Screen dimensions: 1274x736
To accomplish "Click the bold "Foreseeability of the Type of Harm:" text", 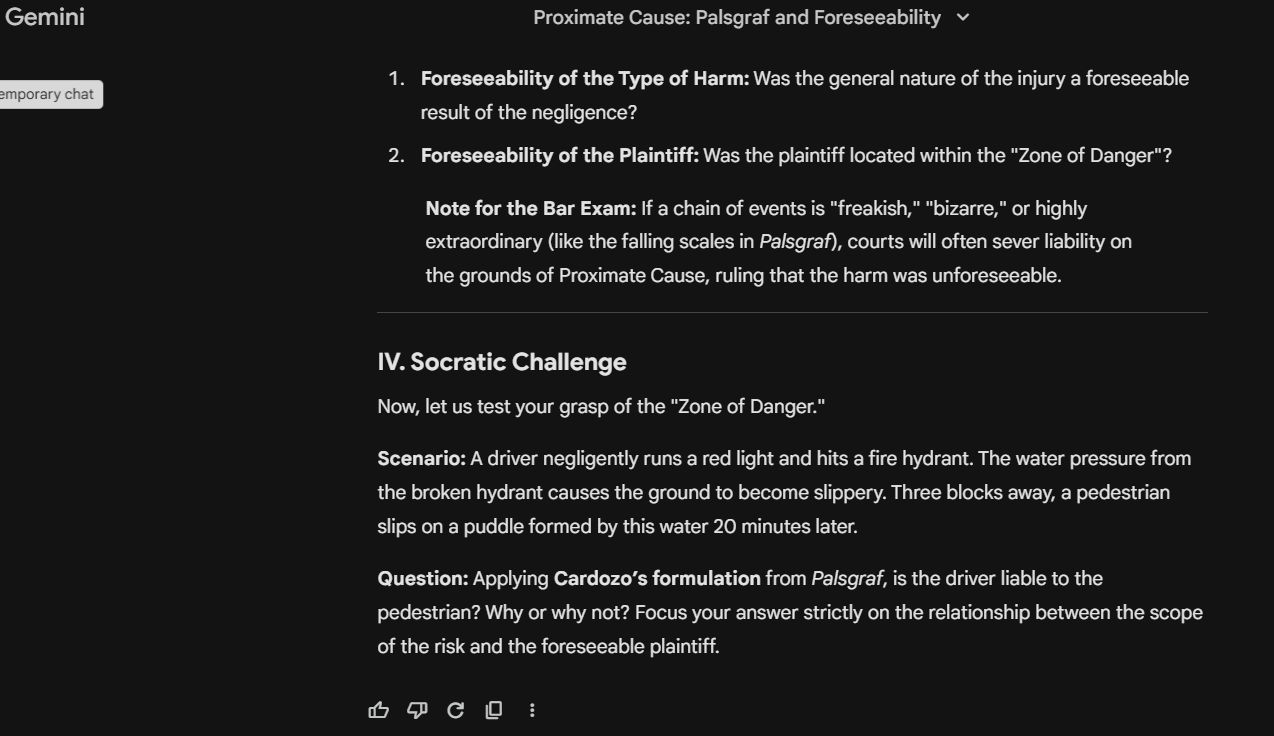I will tap(584, 78).
